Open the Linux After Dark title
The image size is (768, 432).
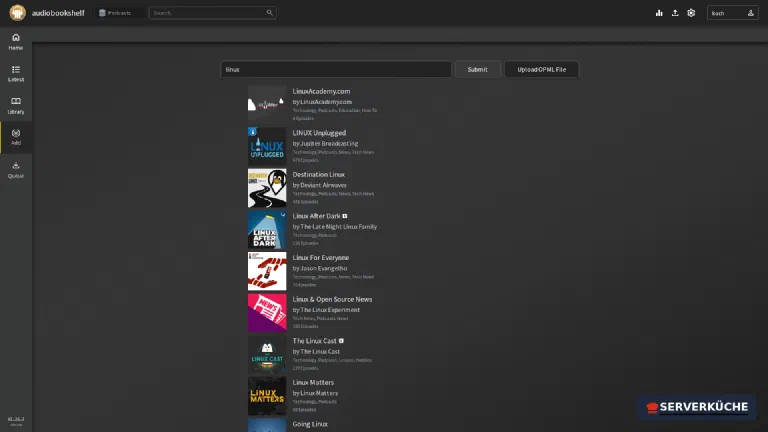pos(316,216)
